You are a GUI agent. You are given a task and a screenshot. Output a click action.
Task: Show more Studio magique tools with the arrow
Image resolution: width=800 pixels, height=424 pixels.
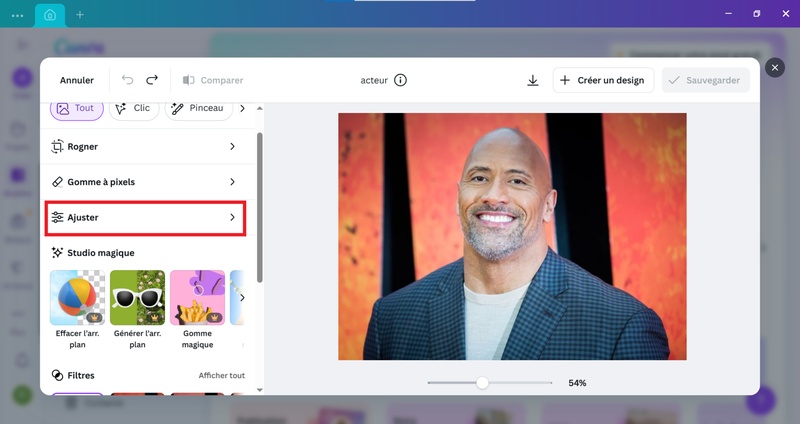(x=242, y=297)
